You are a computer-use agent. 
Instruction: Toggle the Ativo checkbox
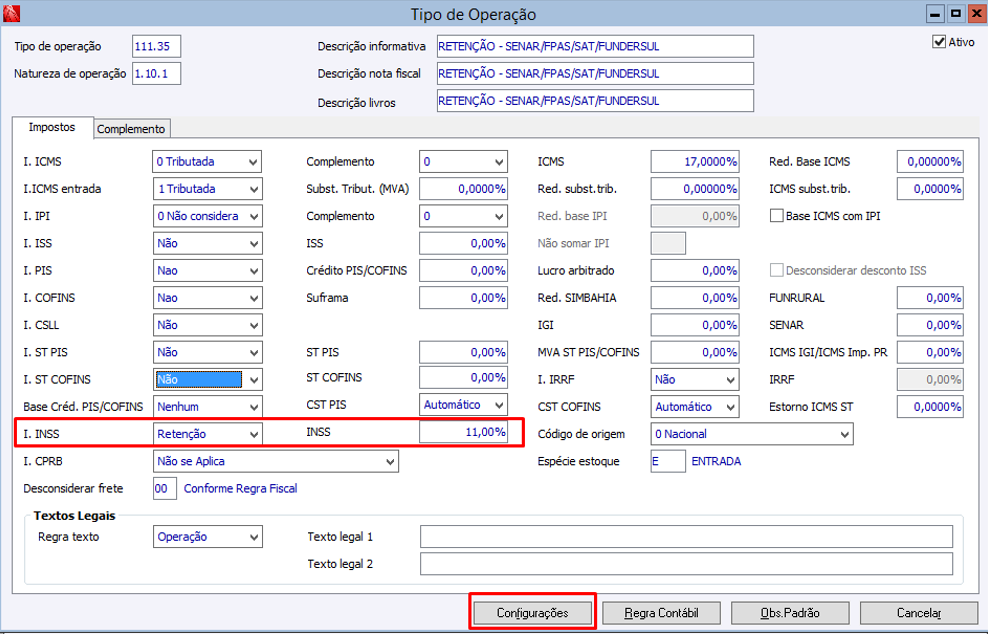click(939, 42)
